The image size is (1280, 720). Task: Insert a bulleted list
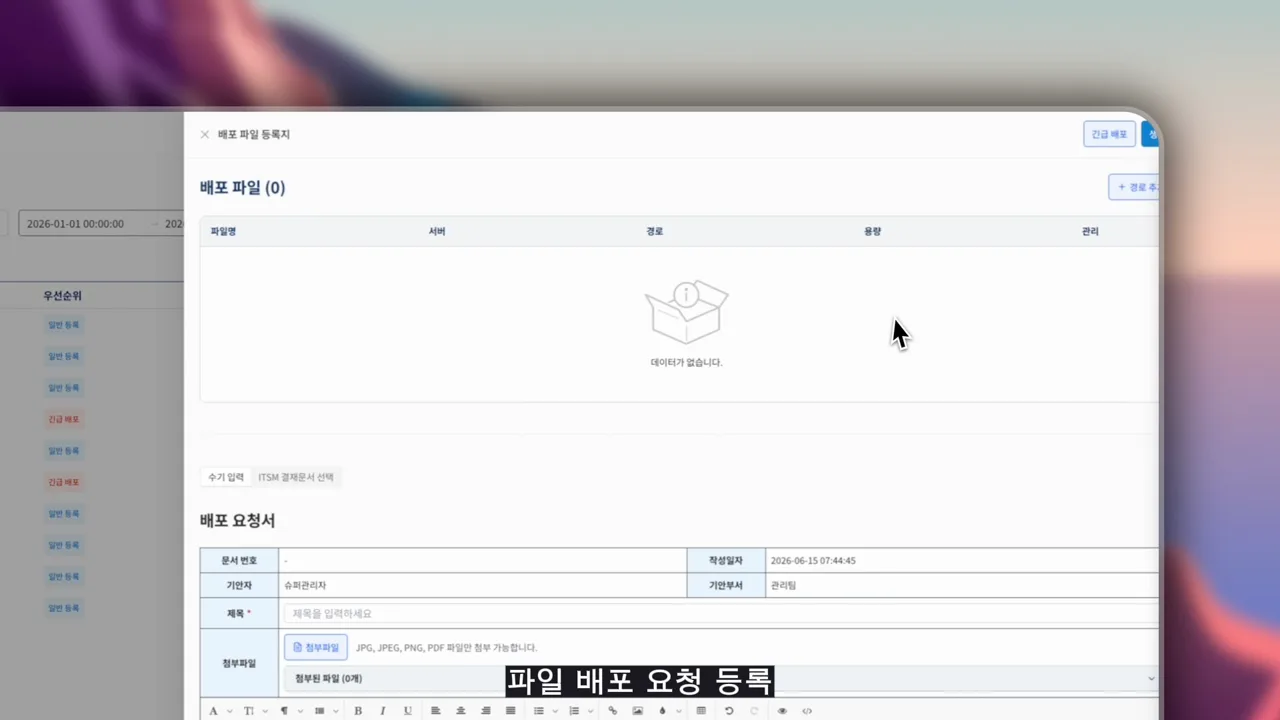point(539,711)
